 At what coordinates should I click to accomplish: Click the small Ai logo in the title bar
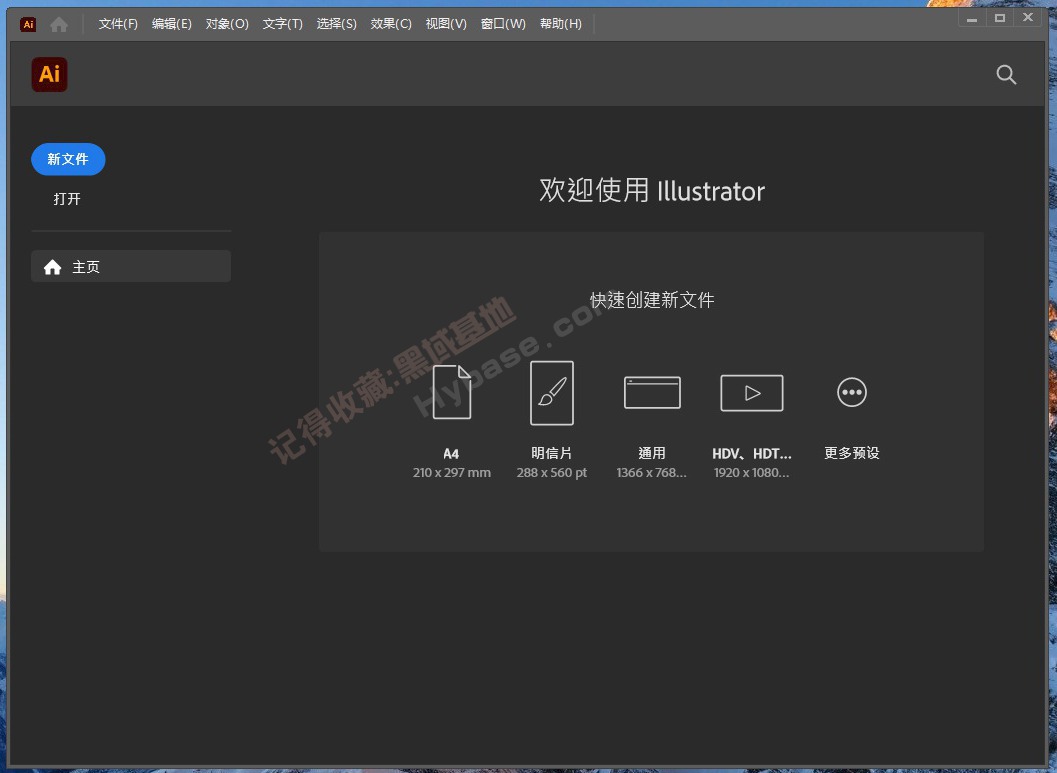click(28, 24)
